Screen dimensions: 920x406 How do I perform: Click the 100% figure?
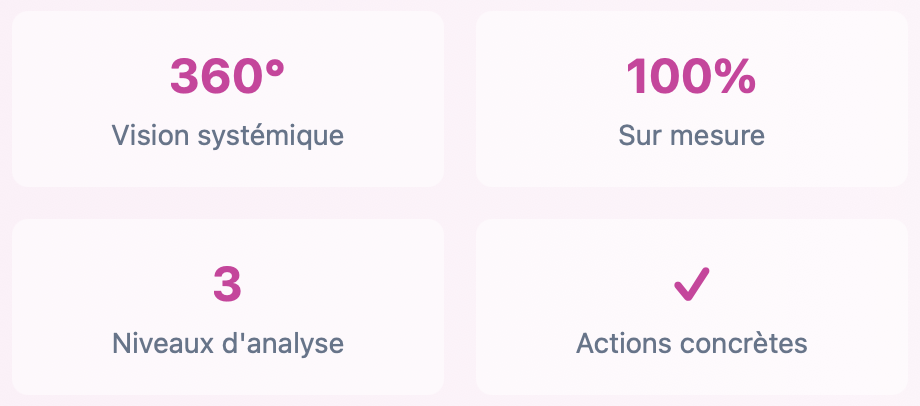point(691,76)
